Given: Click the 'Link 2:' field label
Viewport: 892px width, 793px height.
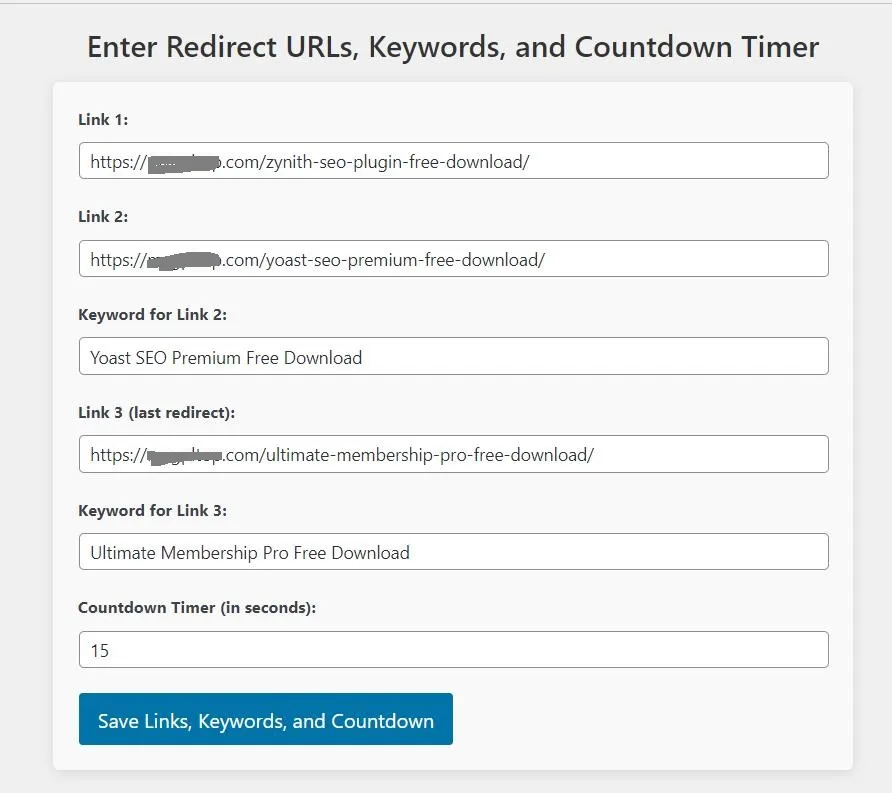Looking at the screenshot, I should [x=103, y=217].
